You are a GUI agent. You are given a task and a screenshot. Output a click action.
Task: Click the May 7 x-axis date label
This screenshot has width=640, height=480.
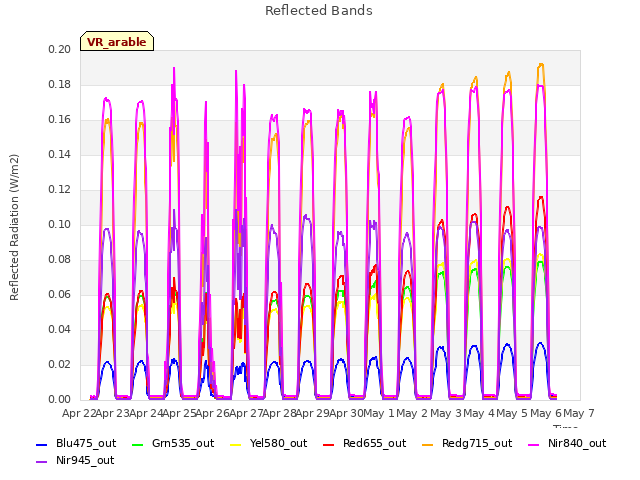pyautogui.click(x=579, y=413)
